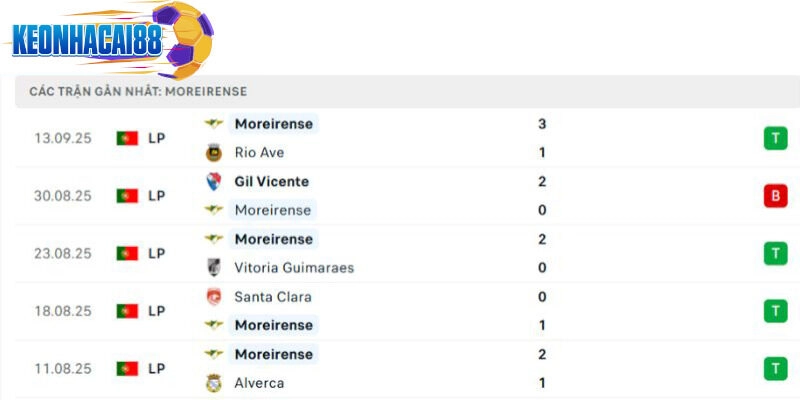Click the Alverca club crest
800x400 pixels.
pyautogui.click(x=213, y=383)
